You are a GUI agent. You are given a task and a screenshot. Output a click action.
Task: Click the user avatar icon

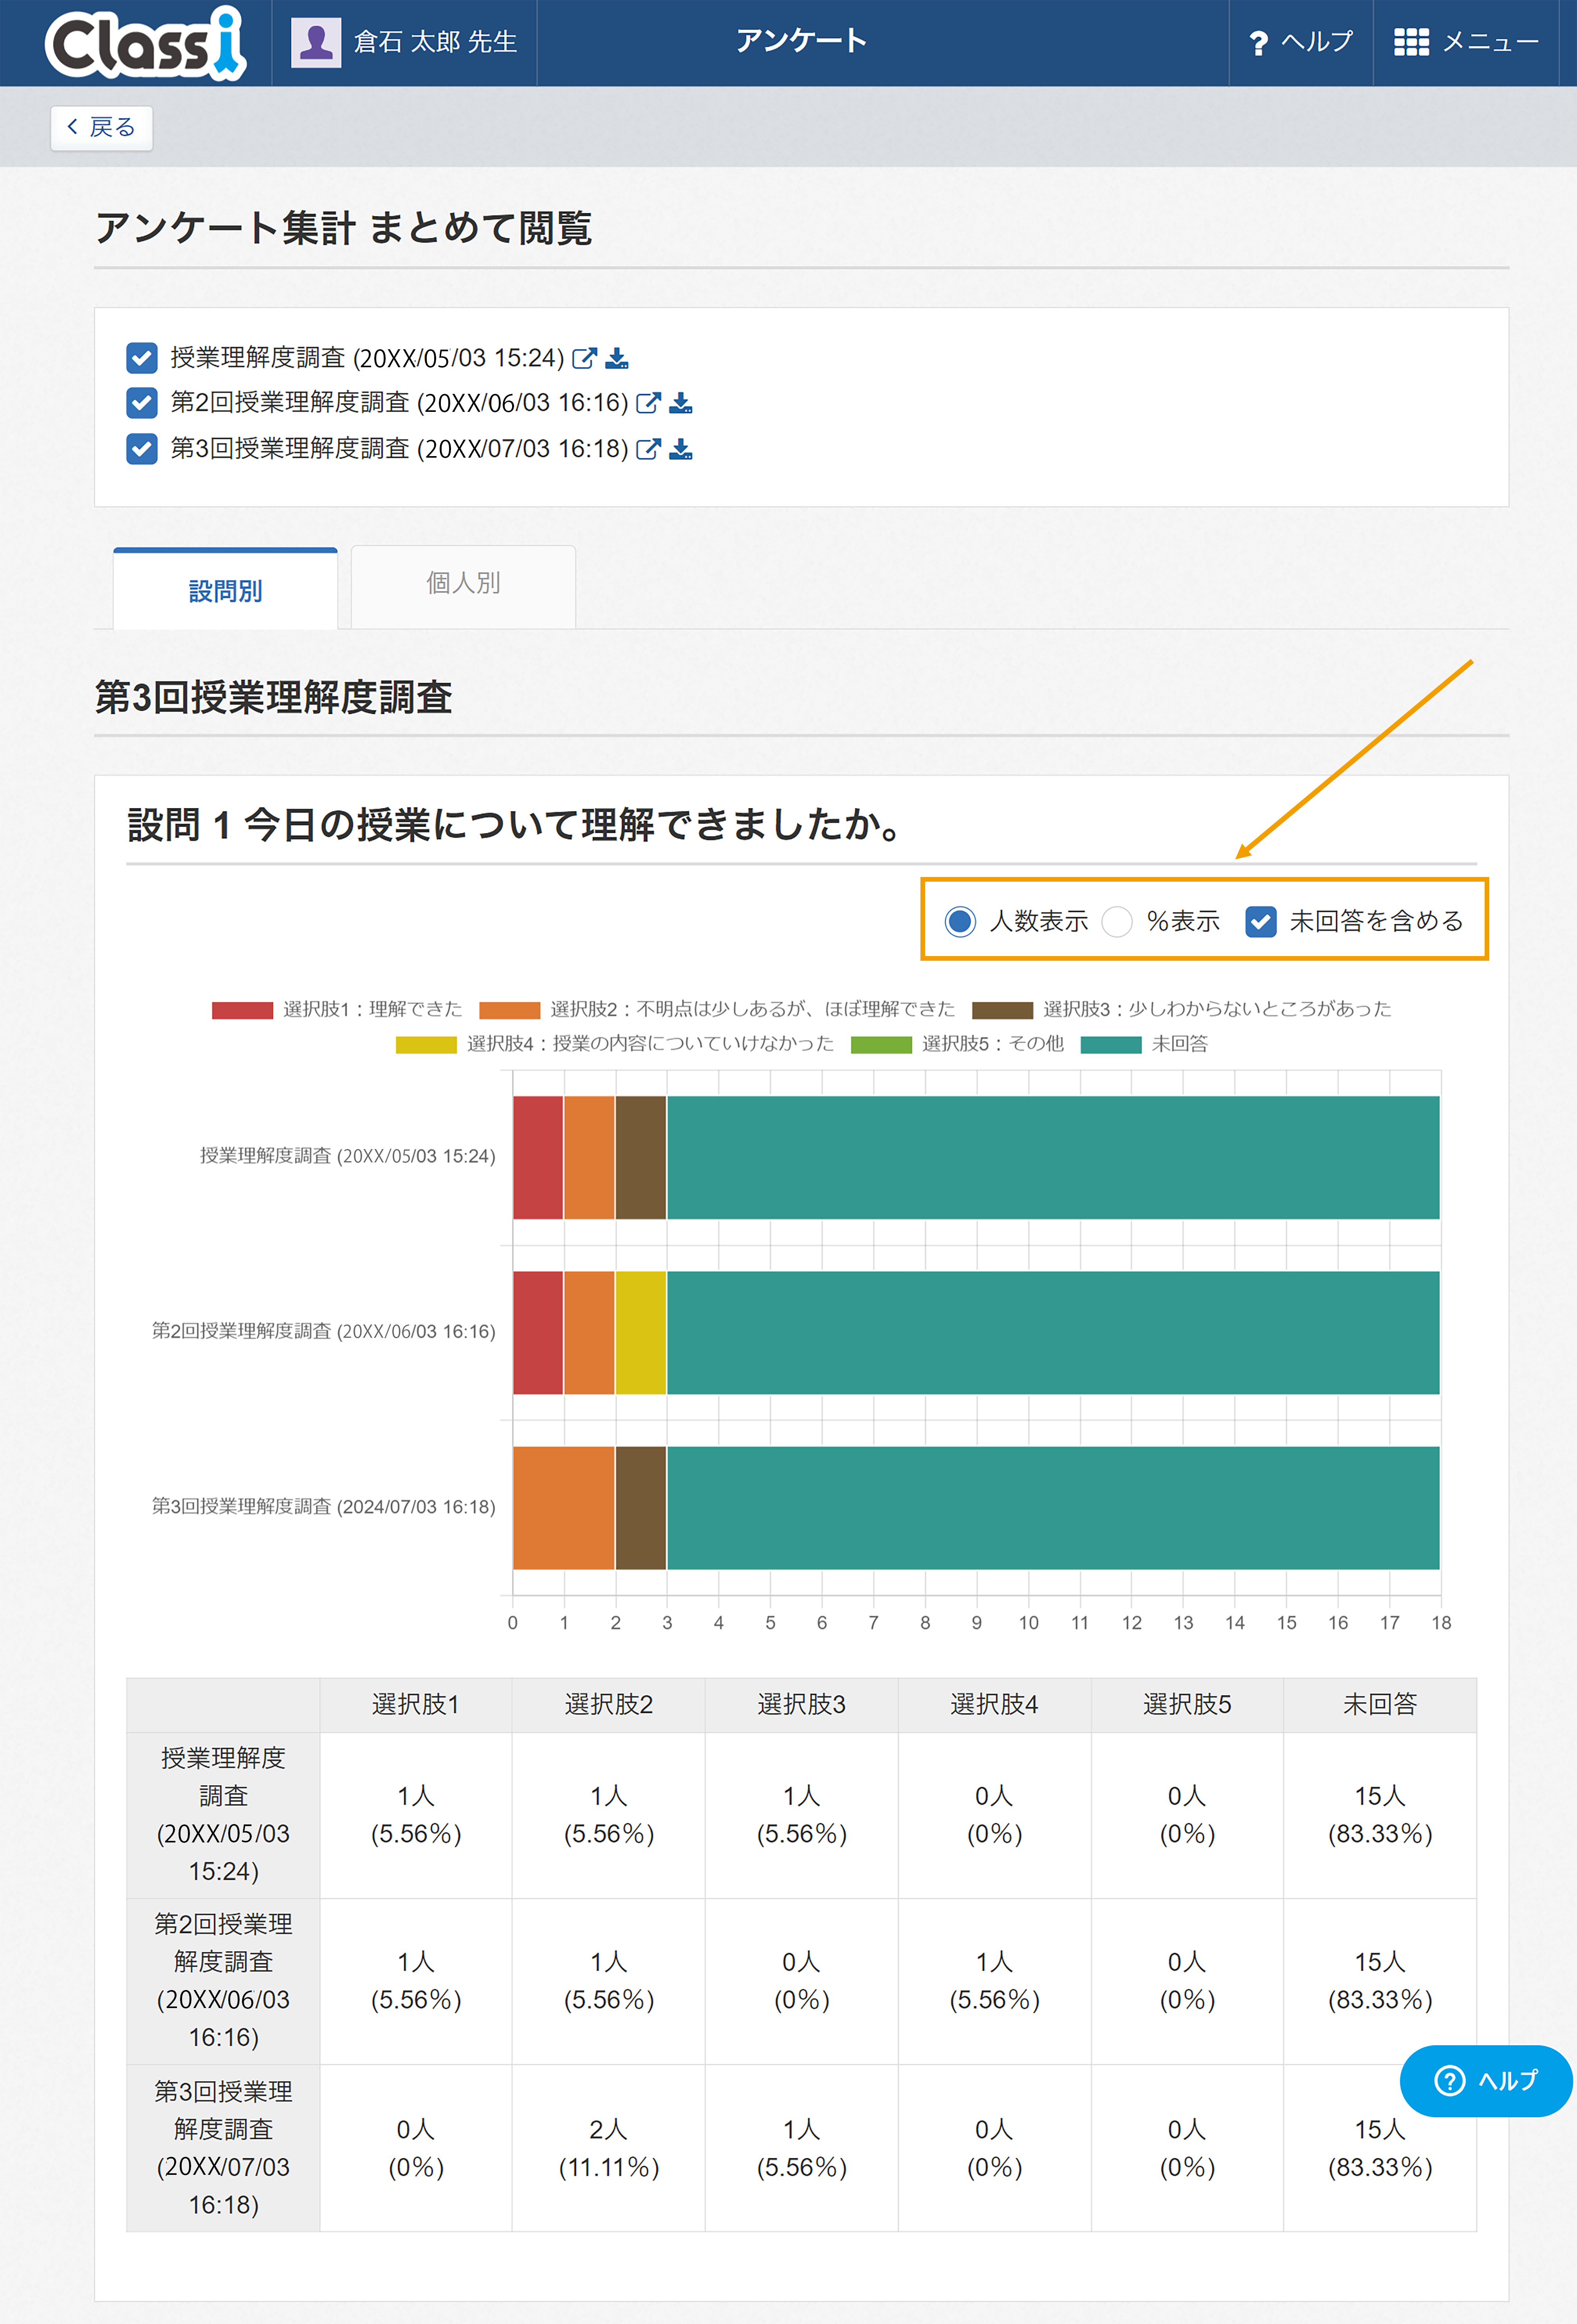[316, 42]
